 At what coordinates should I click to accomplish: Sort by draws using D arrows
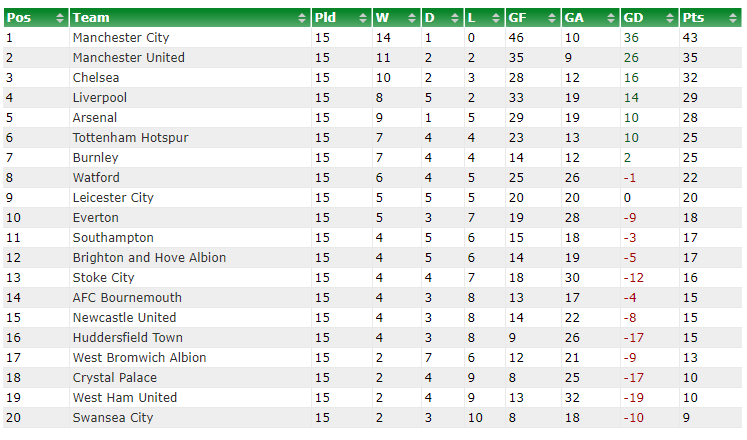click(455, 18)
